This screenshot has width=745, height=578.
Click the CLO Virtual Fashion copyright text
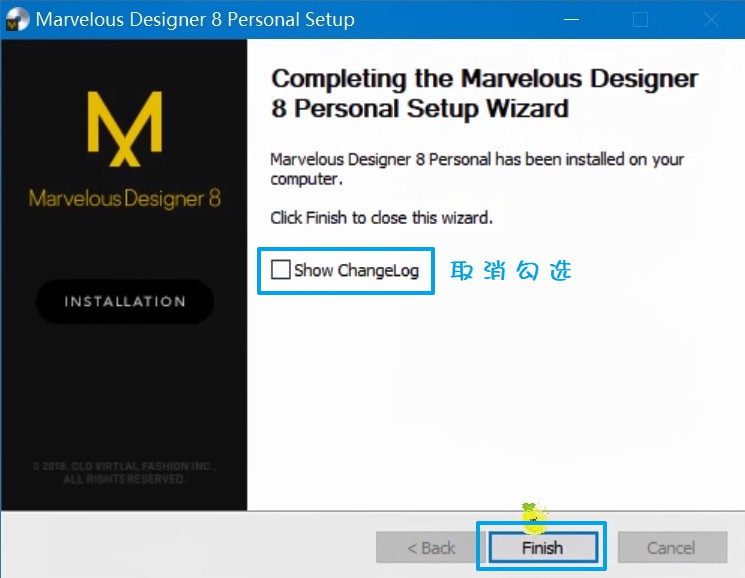[x=124, y=473]
